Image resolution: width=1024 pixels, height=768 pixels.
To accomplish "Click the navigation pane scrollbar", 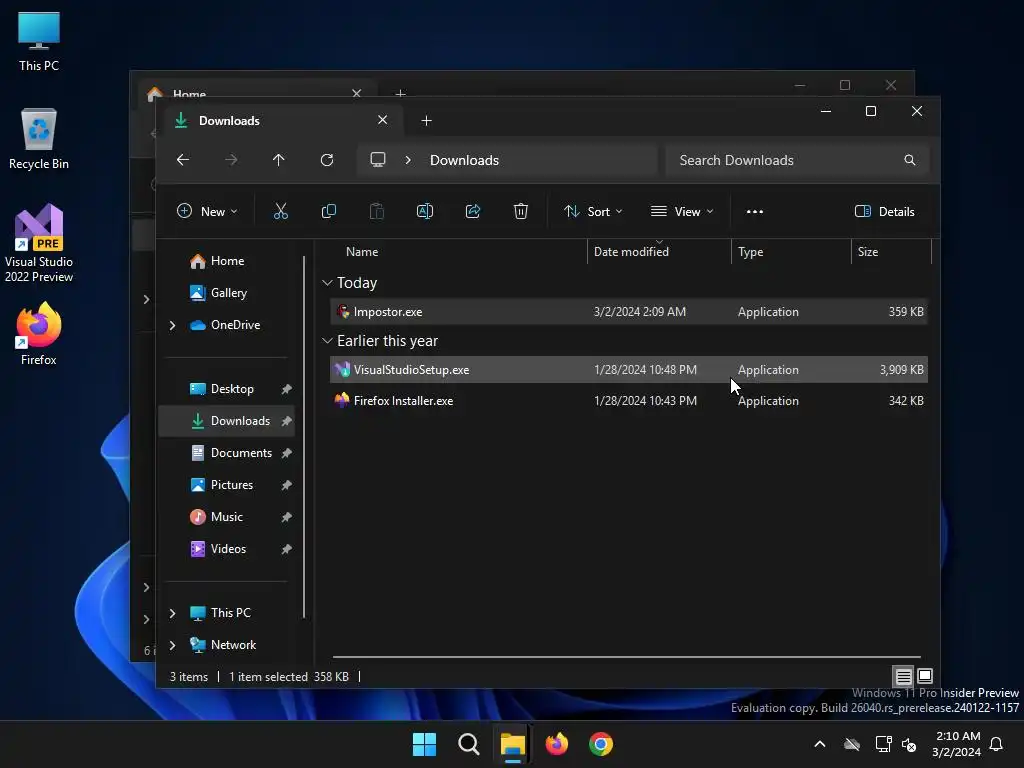I will coord(304,436).
